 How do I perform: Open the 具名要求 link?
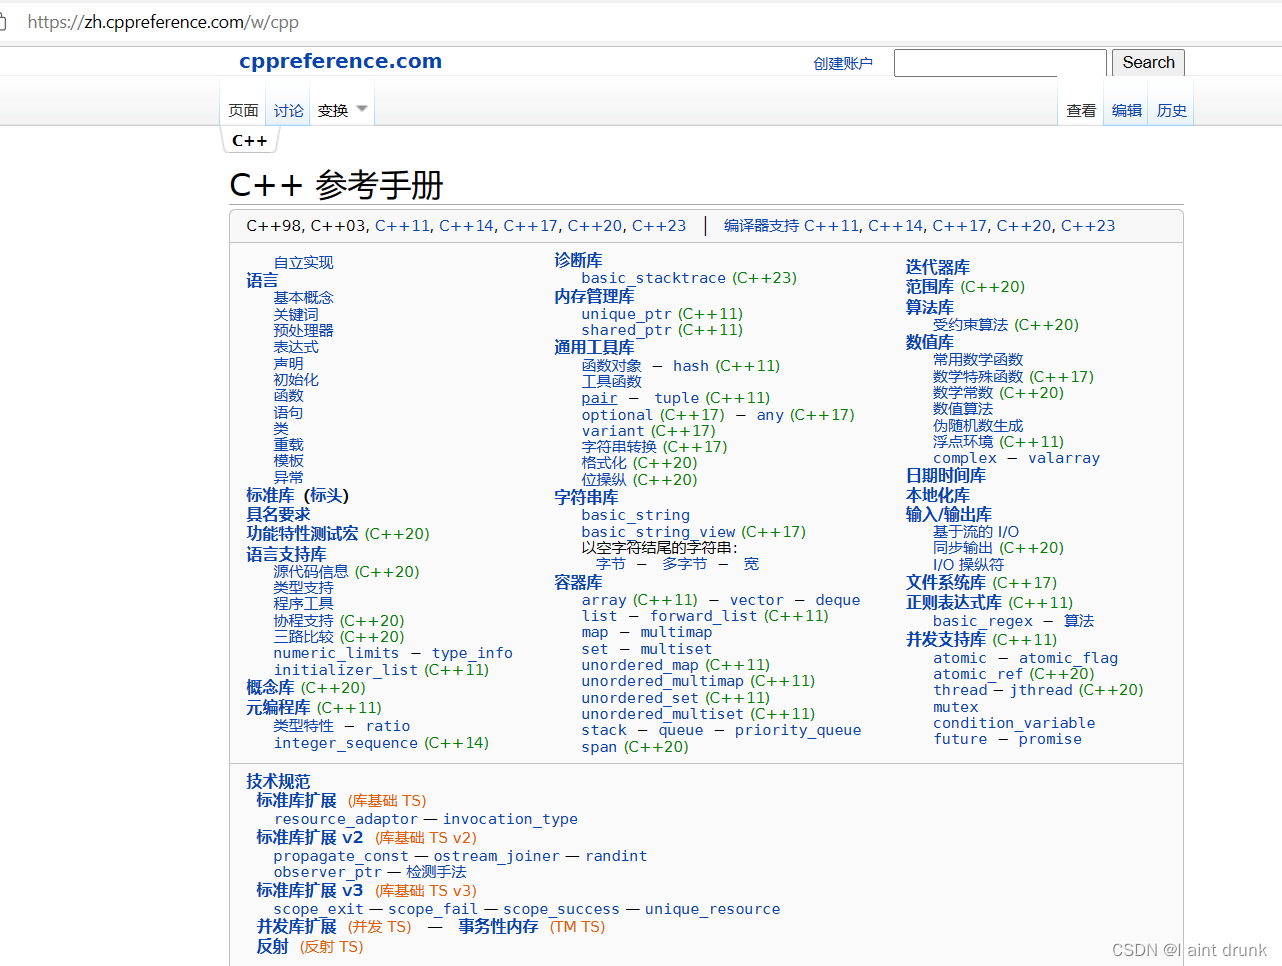[x=278, y=514]
